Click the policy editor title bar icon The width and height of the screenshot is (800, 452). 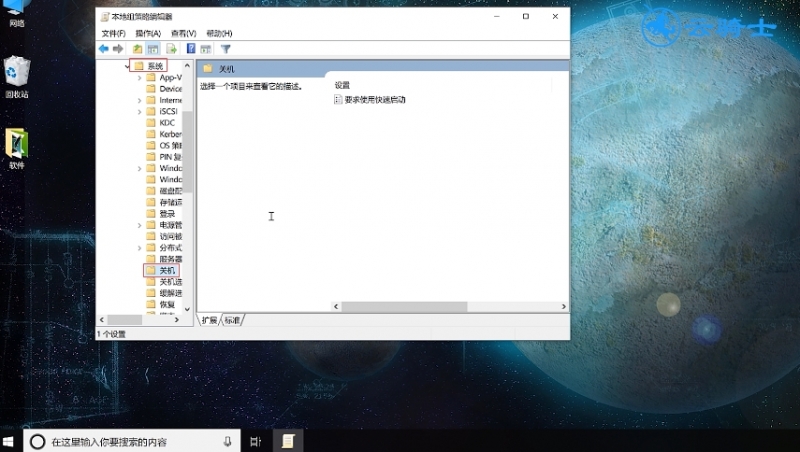[x=105, y=17]
